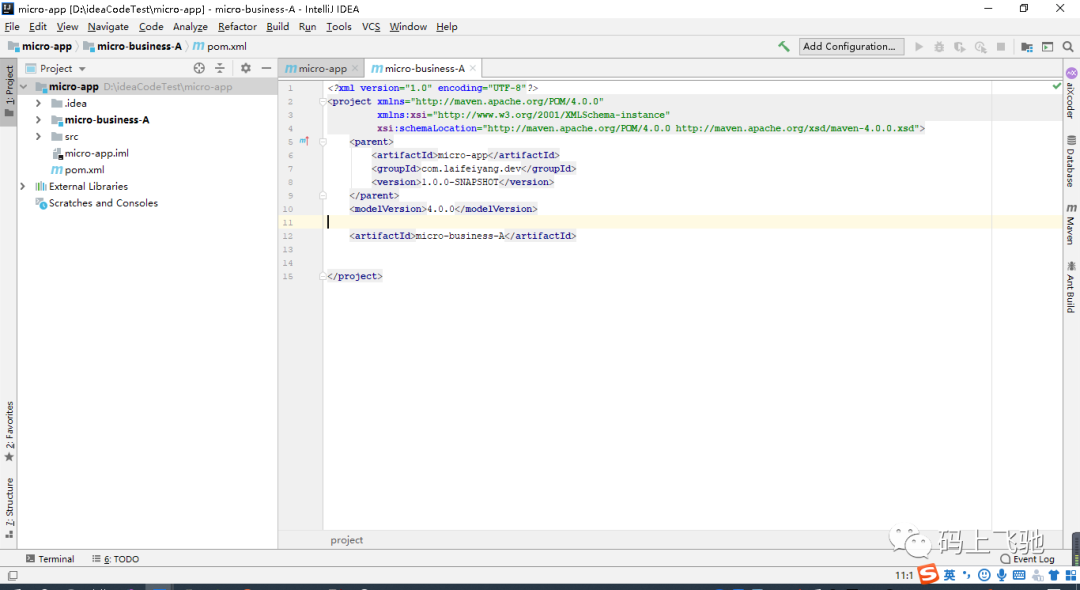
Task: Select Scratches and Consoles item
Action: pyautogui.click(x=96, y=203)
